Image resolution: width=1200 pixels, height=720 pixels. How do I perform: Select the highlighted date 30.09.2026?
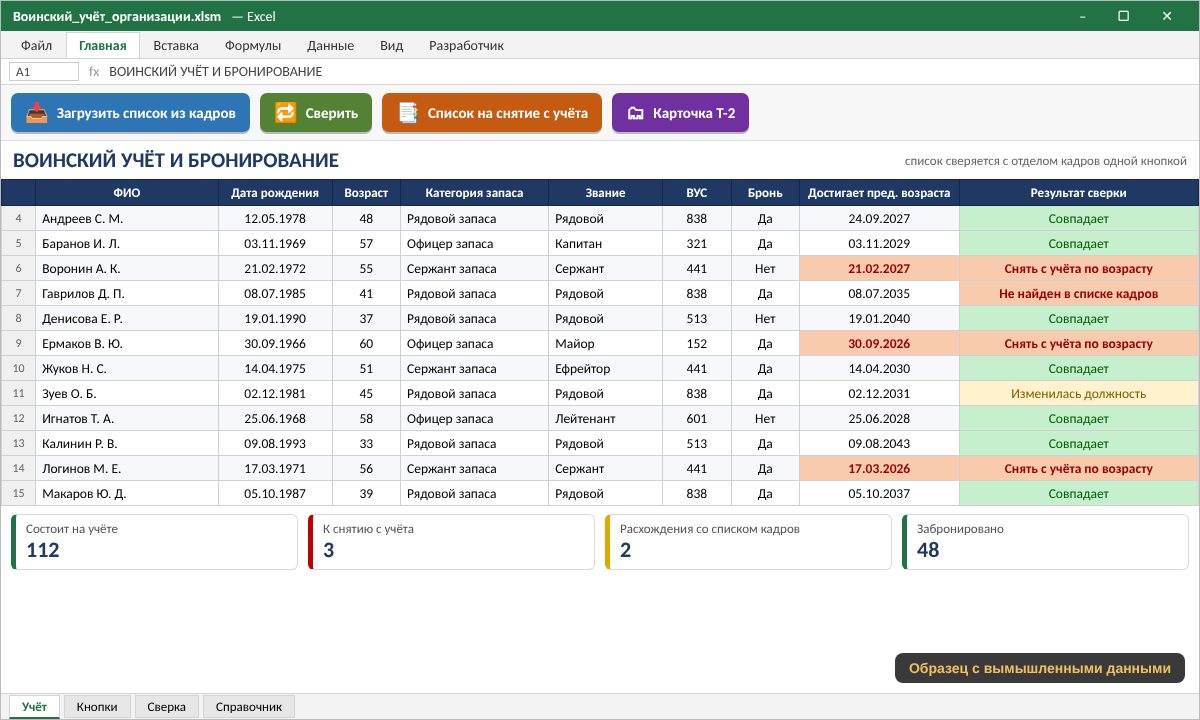click(879, 343)
